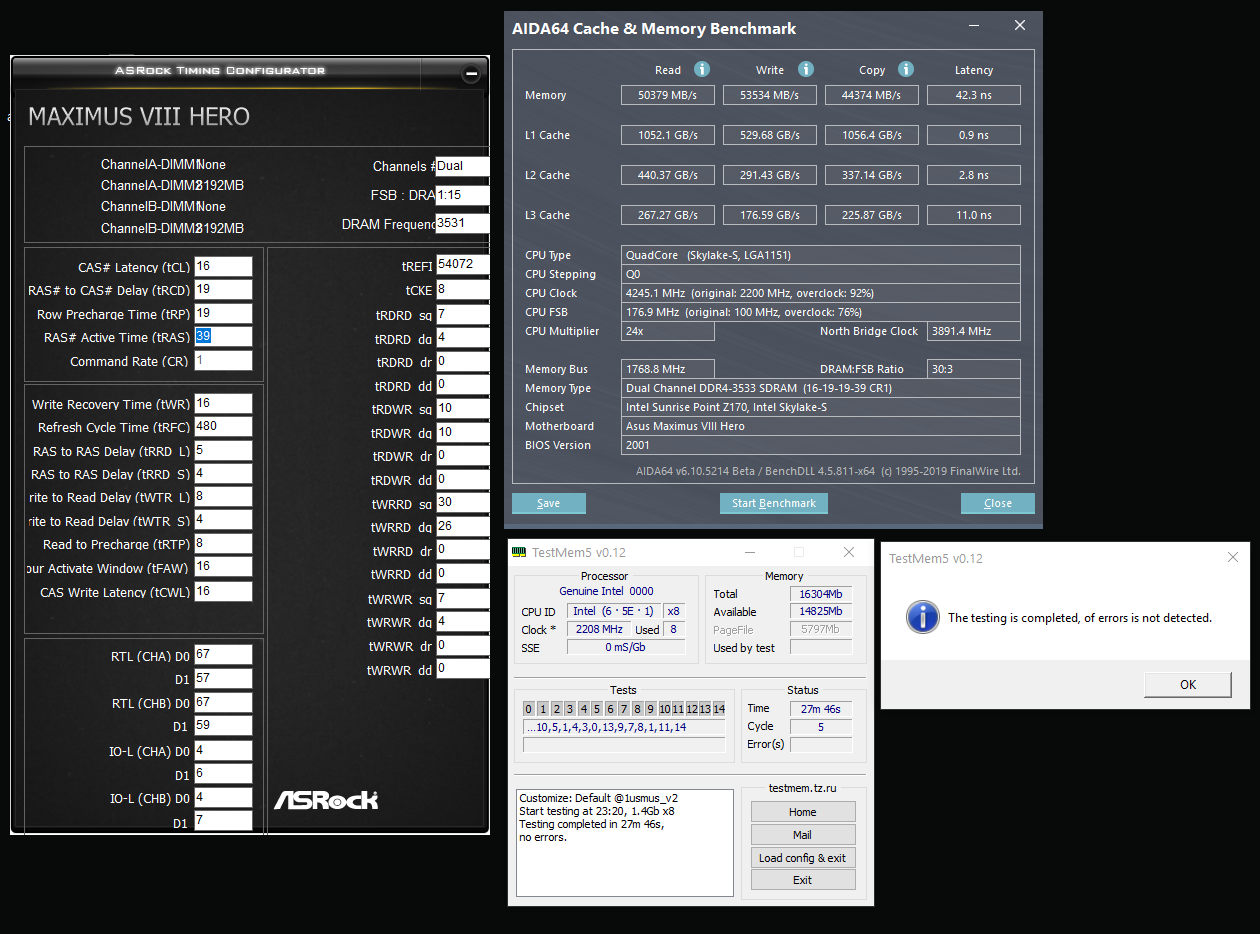Click Save in AIDA64 benchmark

[549, 503]
